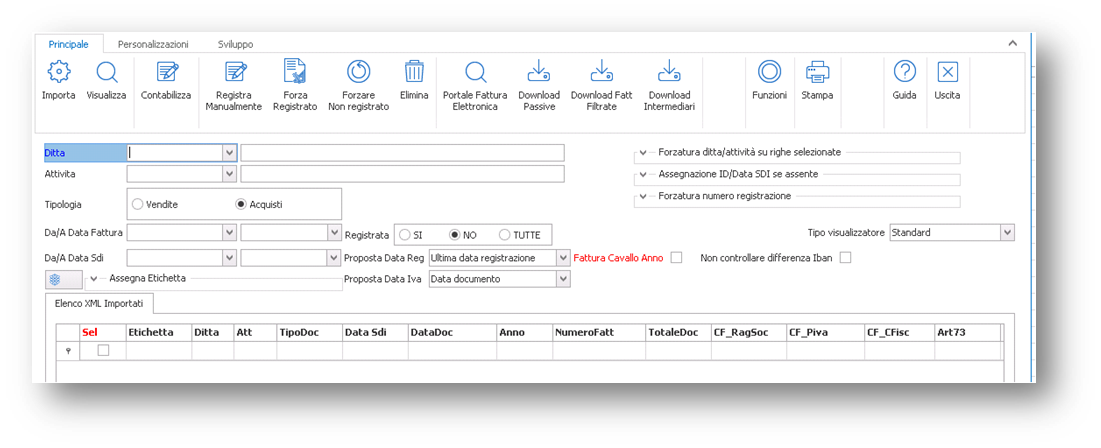This screenshot has width=1101, height=448.
Task: Open the Da Data Fattura date dropdown
Action: (x=230, y=232)
